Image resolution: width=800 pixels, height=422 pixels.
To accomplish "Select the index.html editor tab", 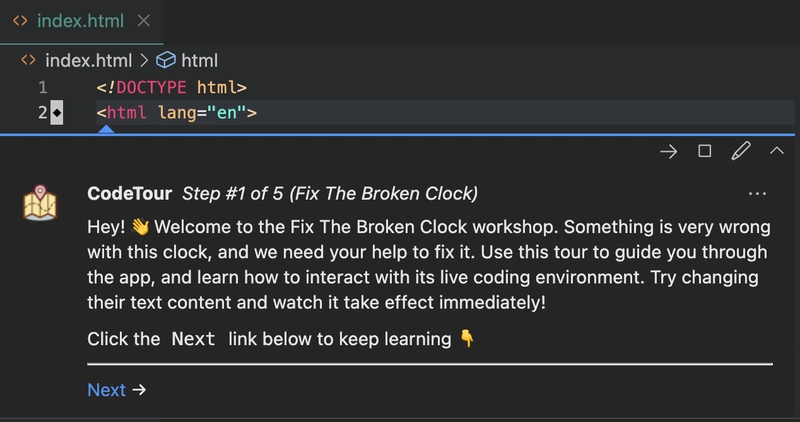I will tap(82, 21).
